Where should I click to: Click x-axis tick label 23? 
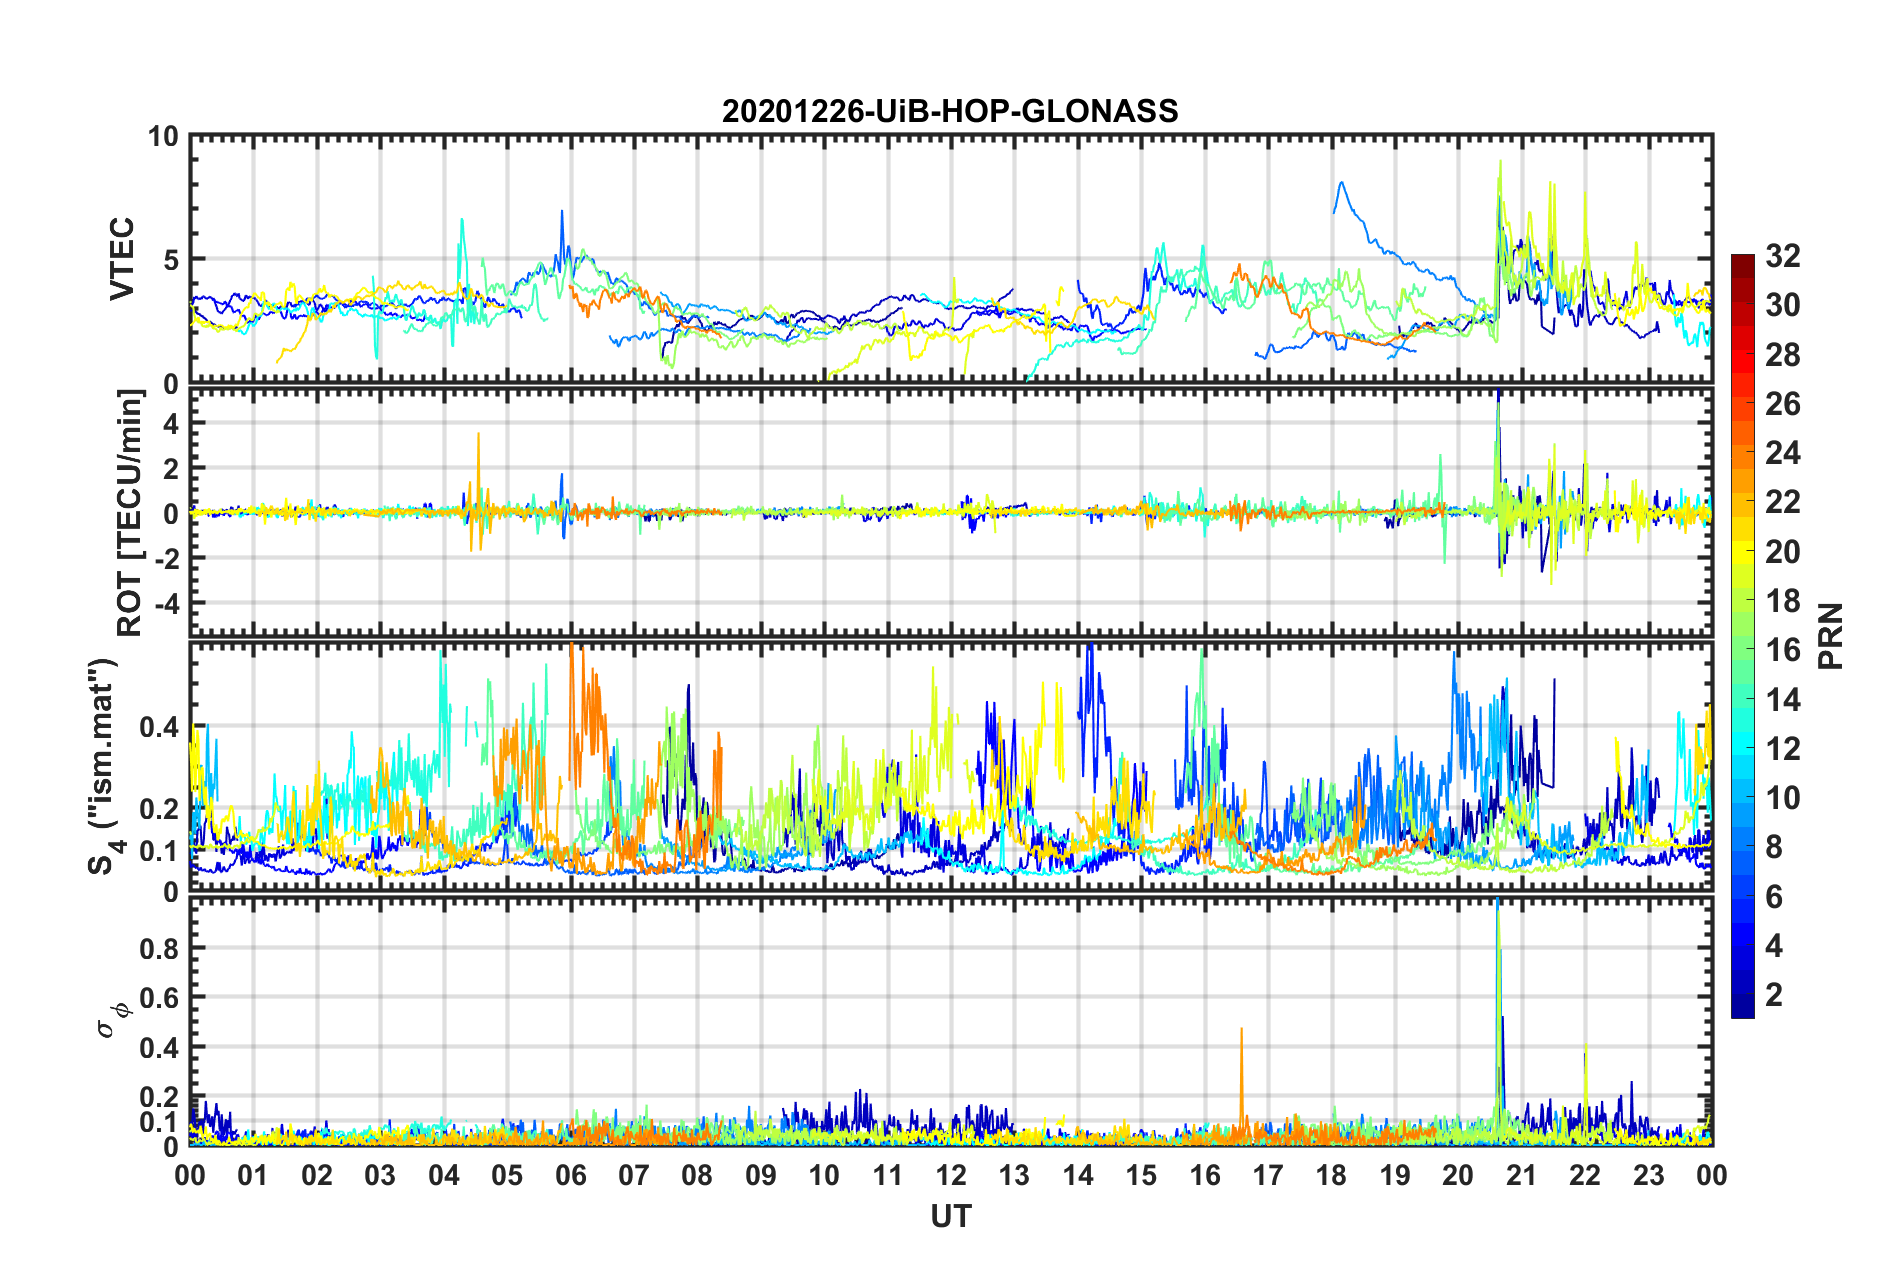(x=1648, y=1175)
